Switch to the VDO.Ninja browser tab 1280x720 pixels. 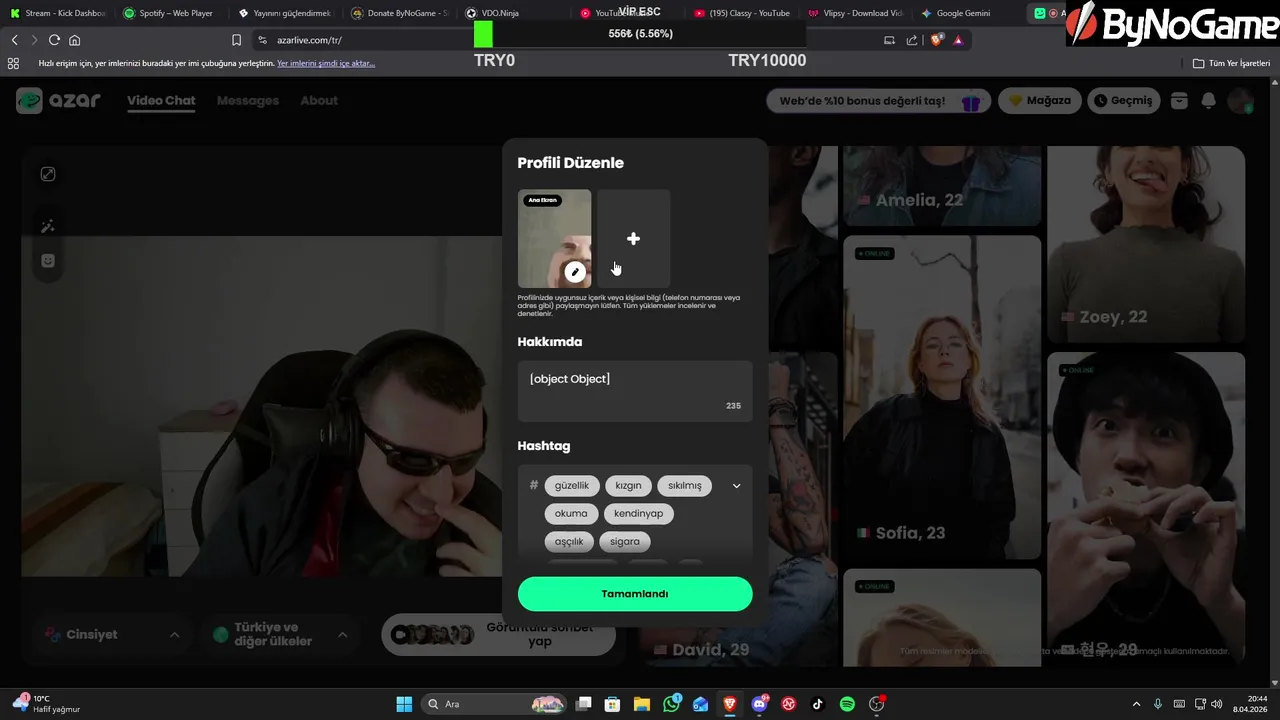click(x=500, y=13)
